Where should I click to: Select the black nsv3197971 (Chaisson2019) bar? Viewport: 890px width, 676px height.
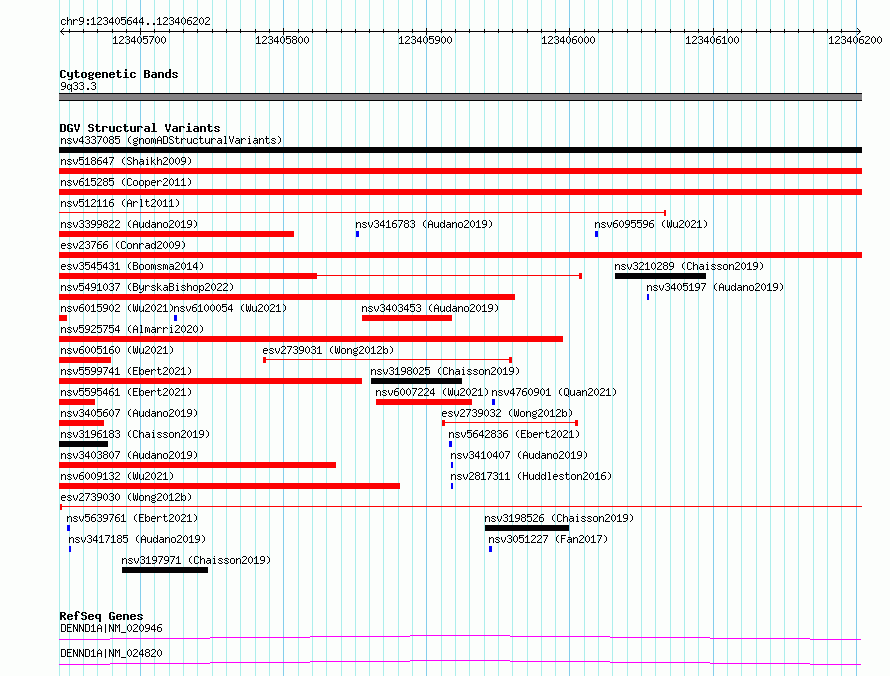(165, 570)
